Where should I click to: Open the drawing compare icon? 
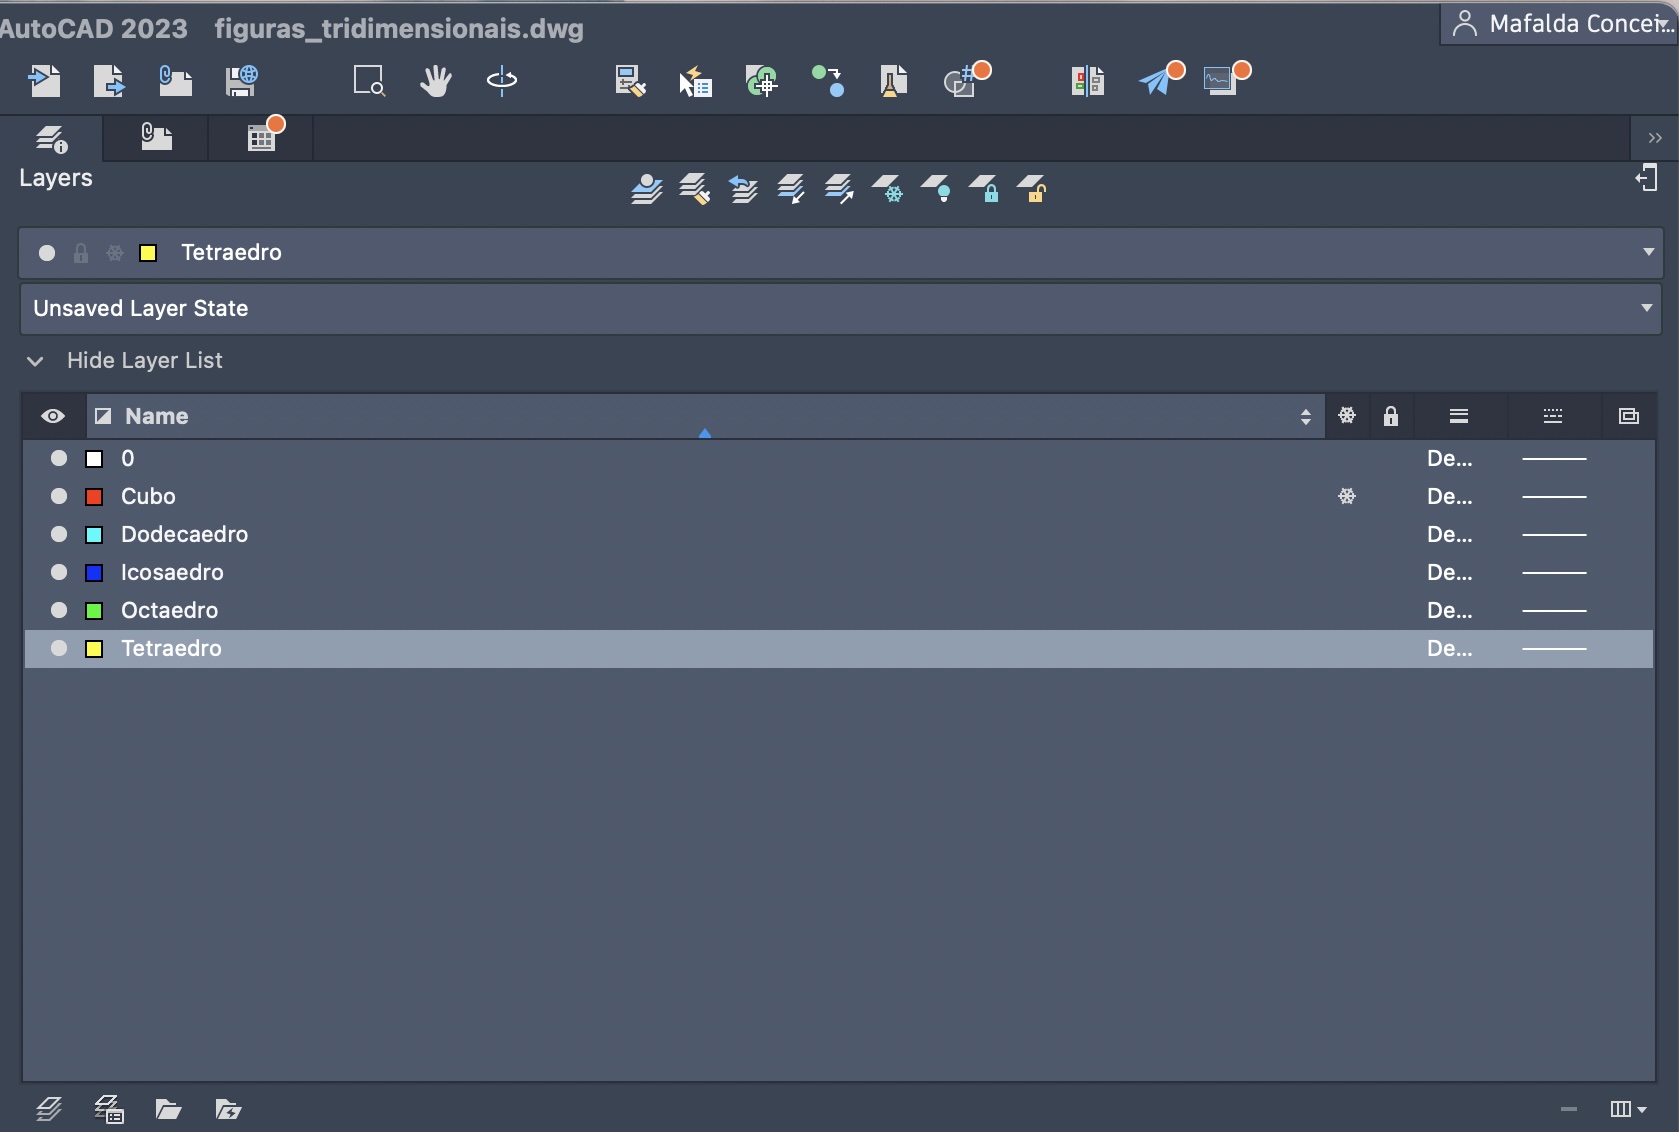pyautogui.click(x=1087, y=80)
